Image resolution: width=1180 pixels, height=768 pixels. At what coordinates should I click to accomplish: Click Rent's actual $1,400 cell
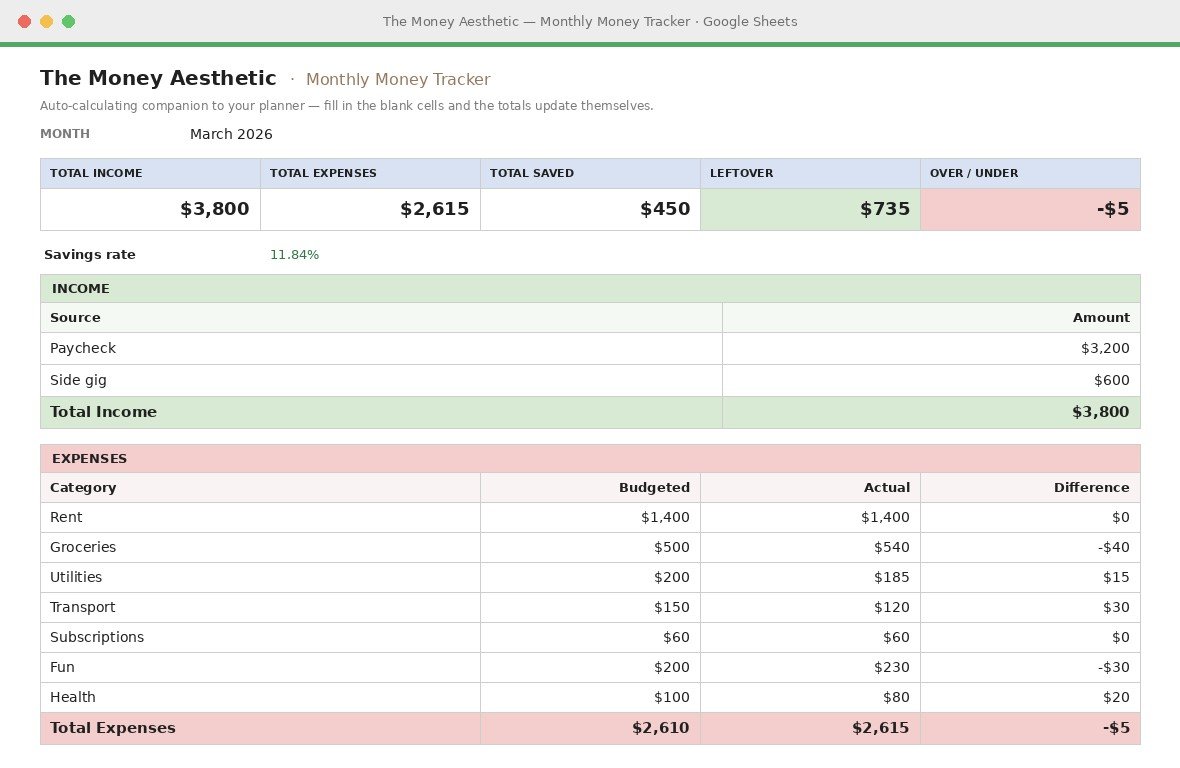click(810, 518)
